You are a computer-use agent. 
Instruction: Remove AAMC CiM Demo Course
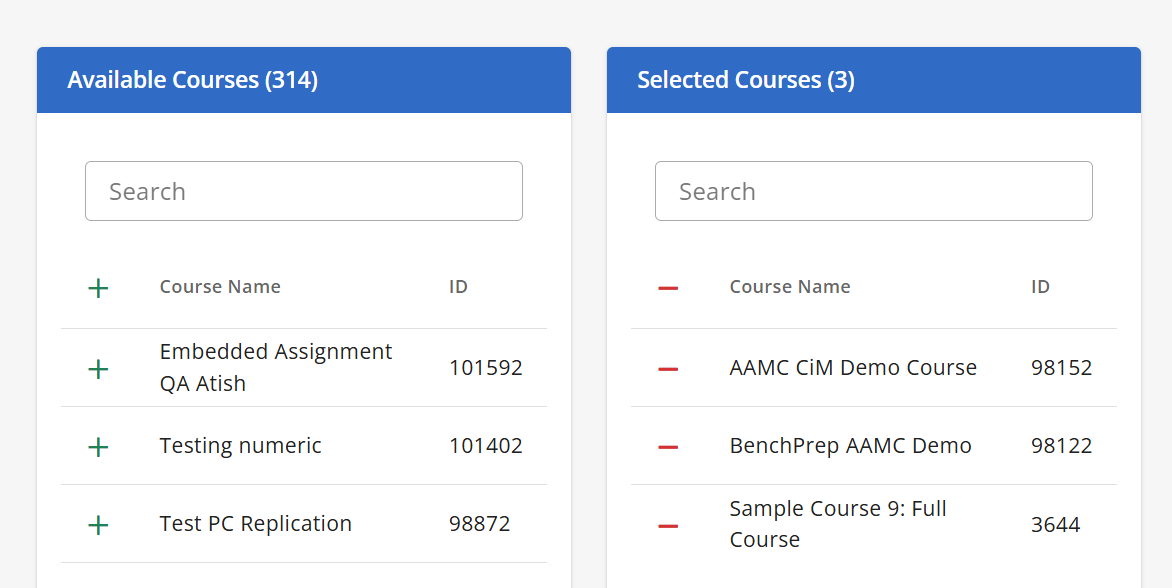pyautogui.click(x=668, y=369)
